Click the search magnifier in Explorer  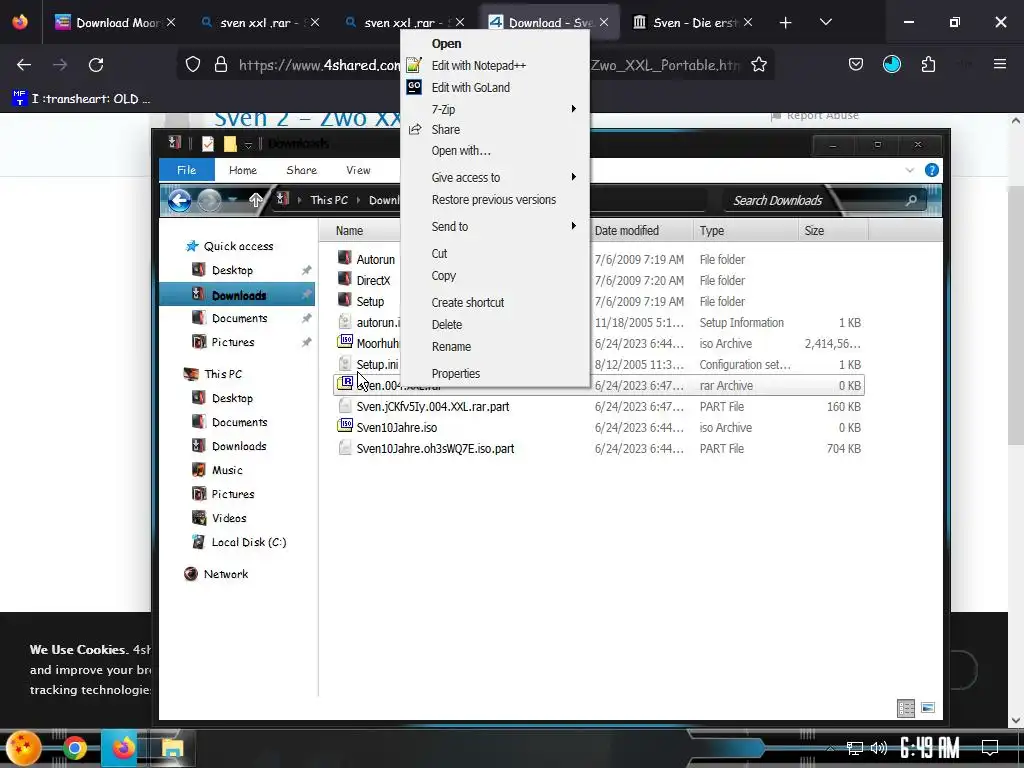tap(911, 200)
